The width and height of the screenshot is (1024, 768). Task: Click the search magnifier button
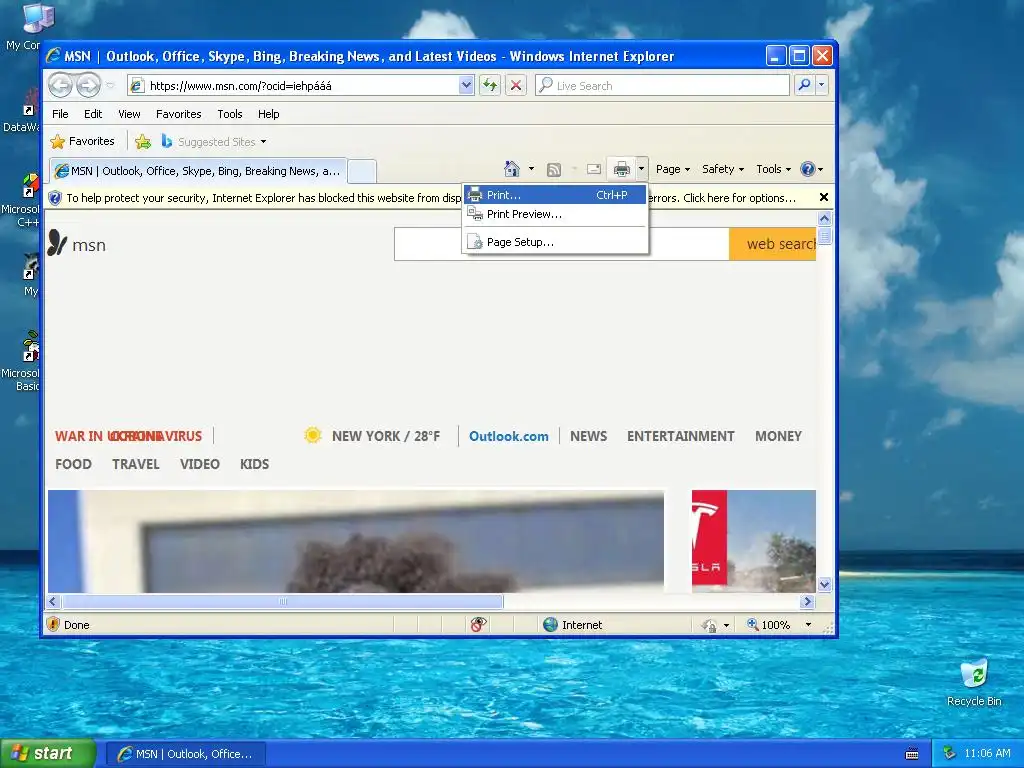click(805, 85)
